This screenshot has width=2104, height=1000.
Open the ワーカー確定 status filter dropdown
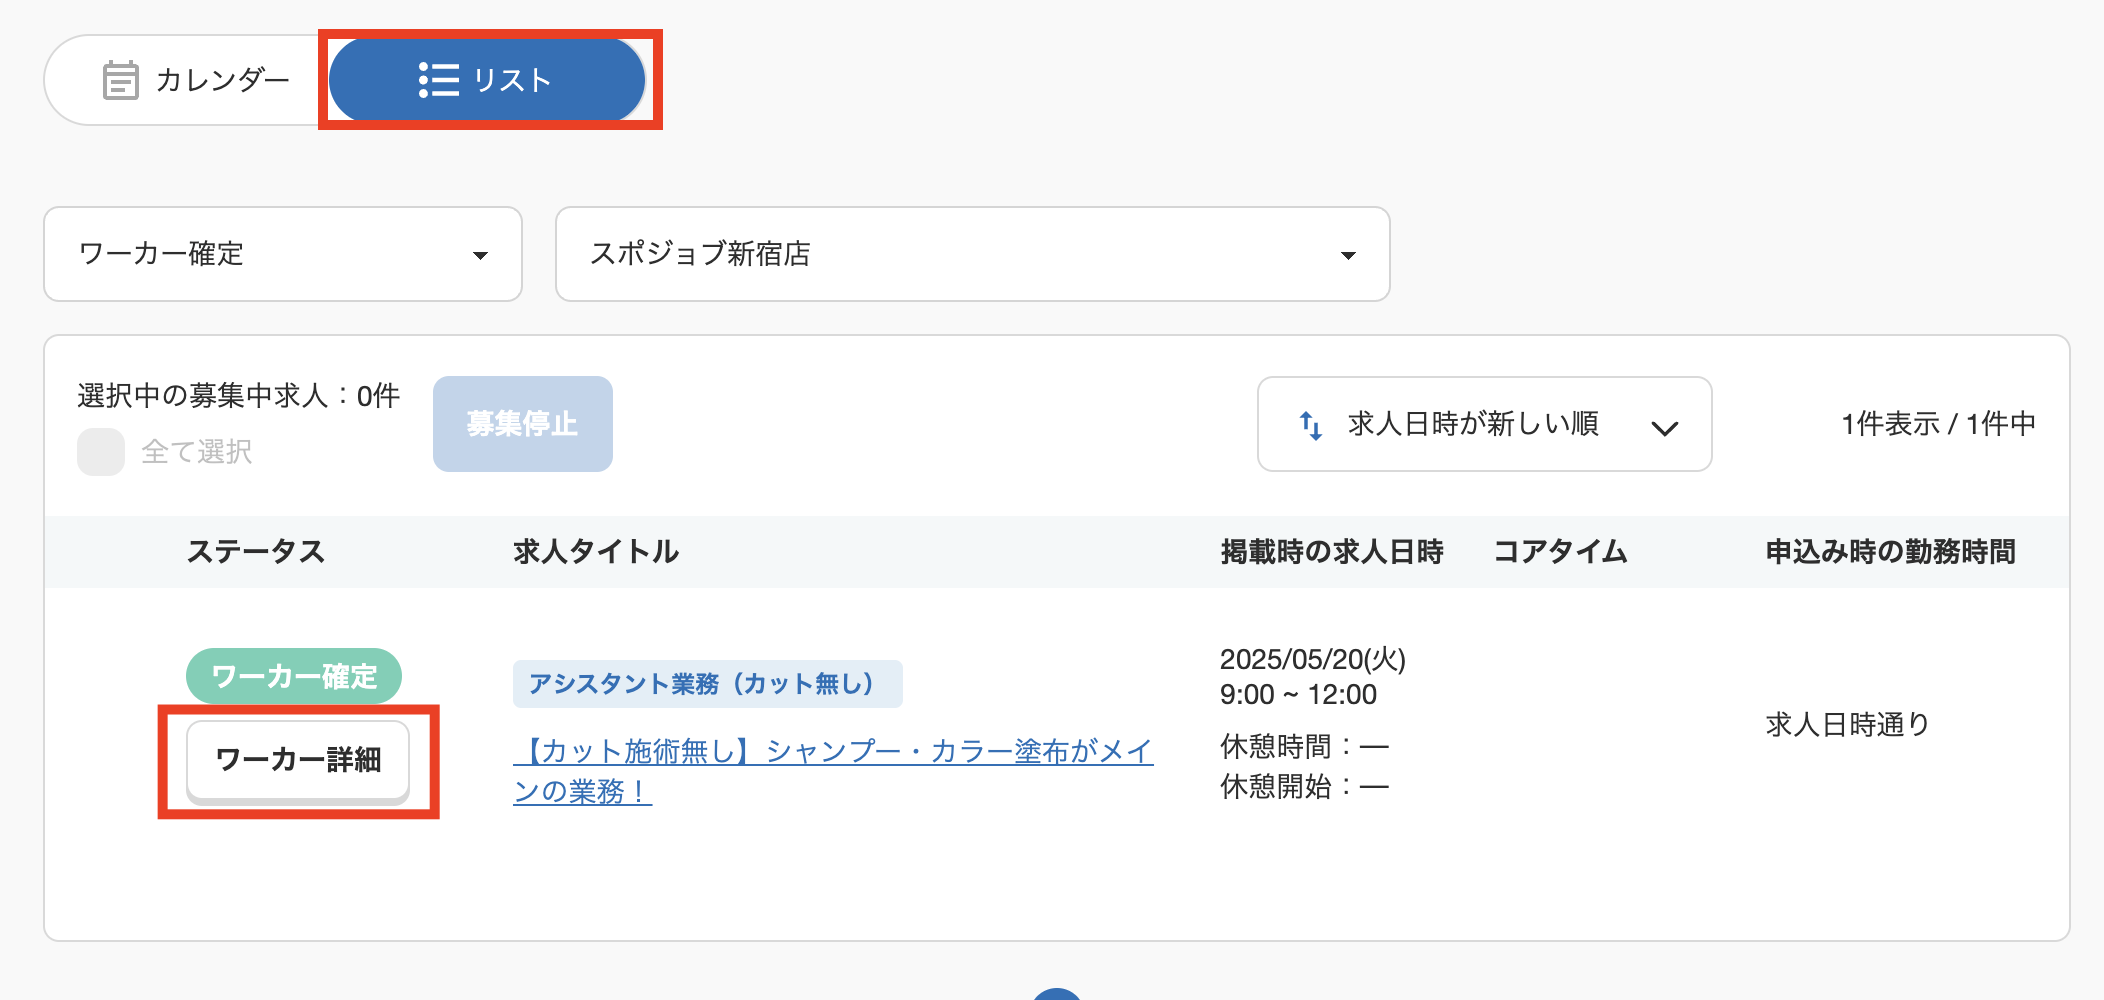tap(283, 255)
